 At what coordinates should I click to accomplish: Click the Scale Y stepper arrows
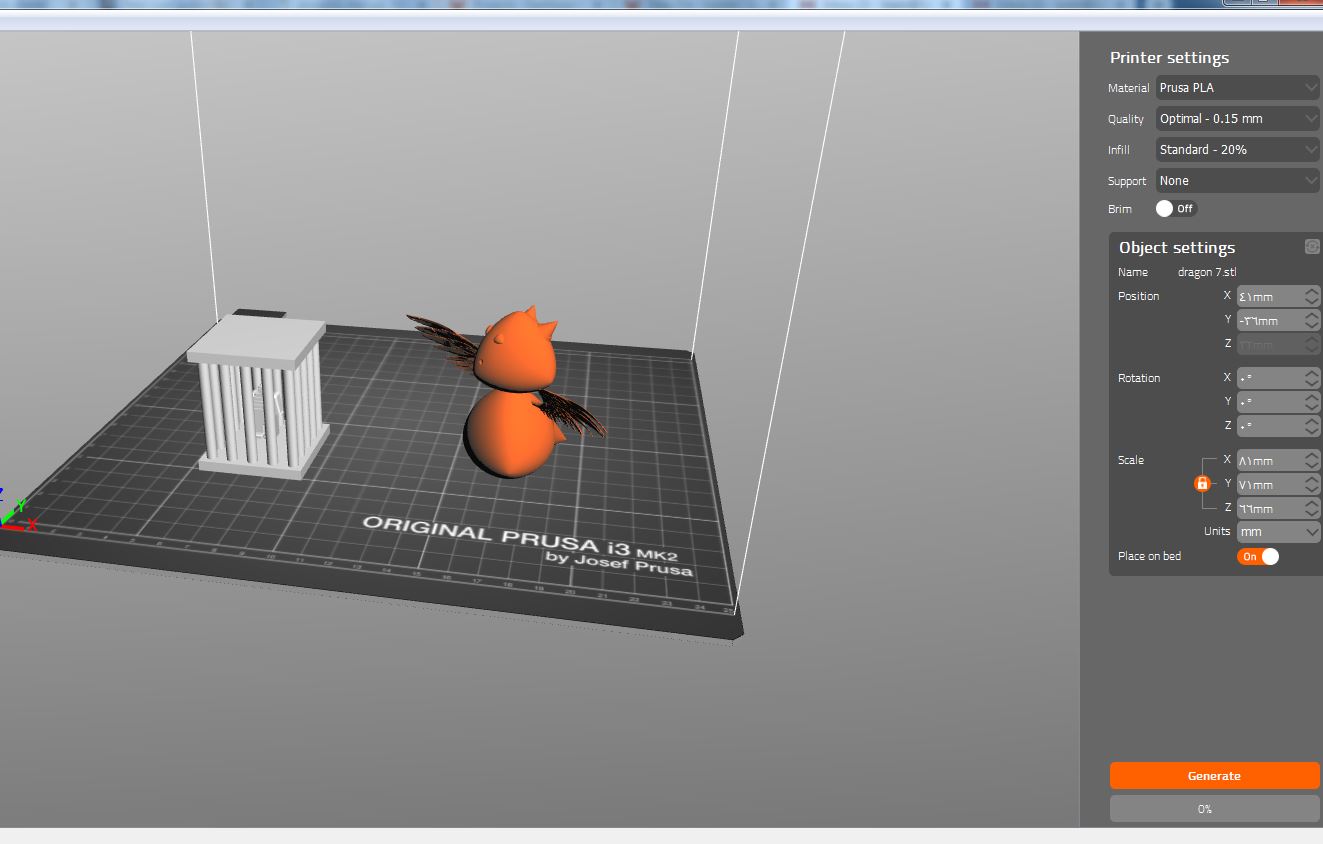pyautogui.click(x=1312, y=485)
